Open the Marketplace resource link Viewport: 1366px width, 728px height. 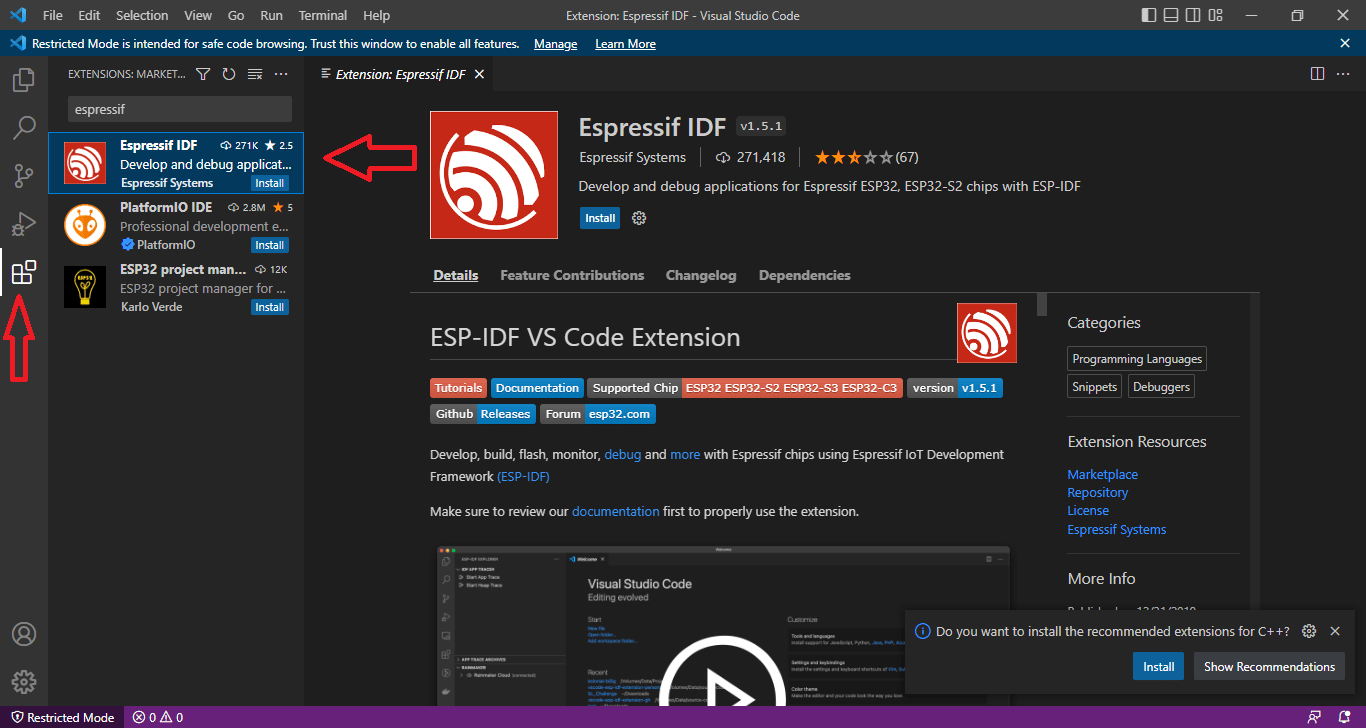tap(1102, 475)
